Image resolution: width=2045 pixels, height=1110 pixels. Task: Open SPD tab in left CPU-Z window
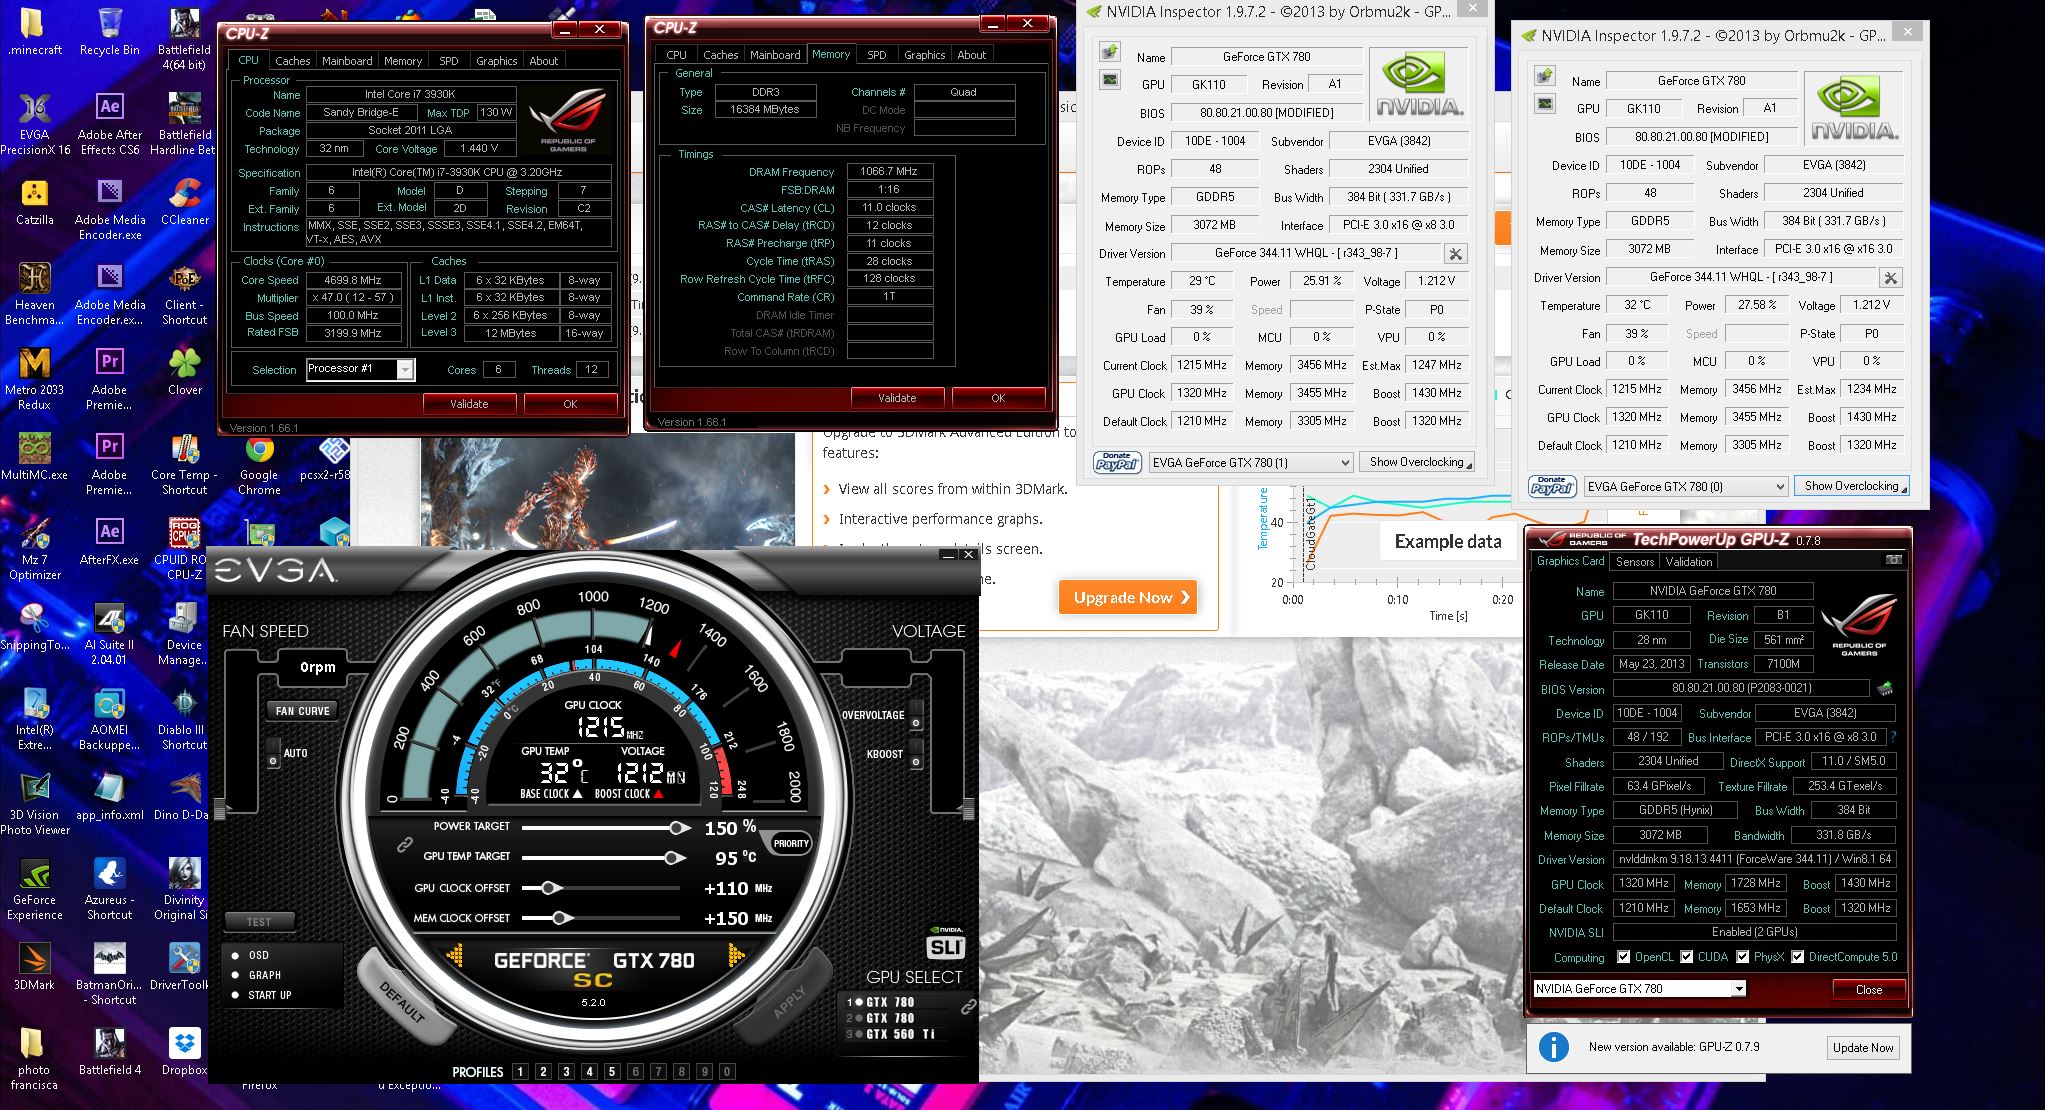pyautogui.click(x=449, y=61)
